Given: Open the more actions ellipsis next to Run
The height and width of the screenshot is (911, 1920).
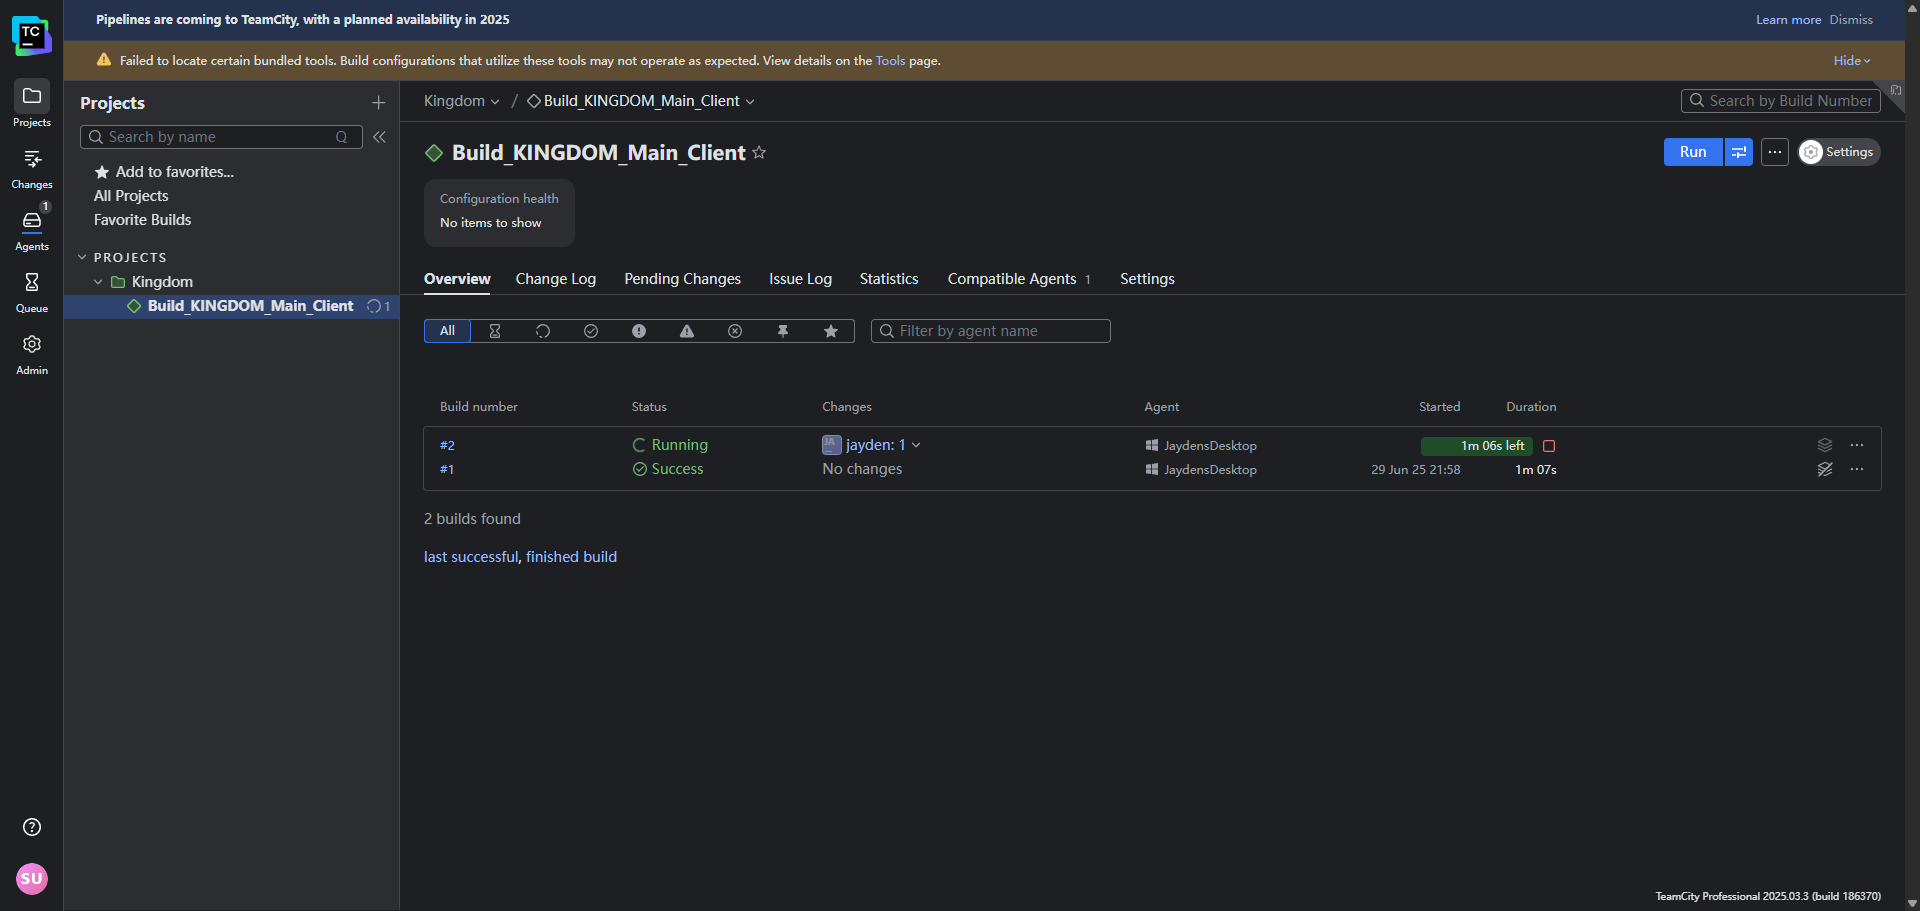Looking at the screenshot, I should tap(1775, 152).
